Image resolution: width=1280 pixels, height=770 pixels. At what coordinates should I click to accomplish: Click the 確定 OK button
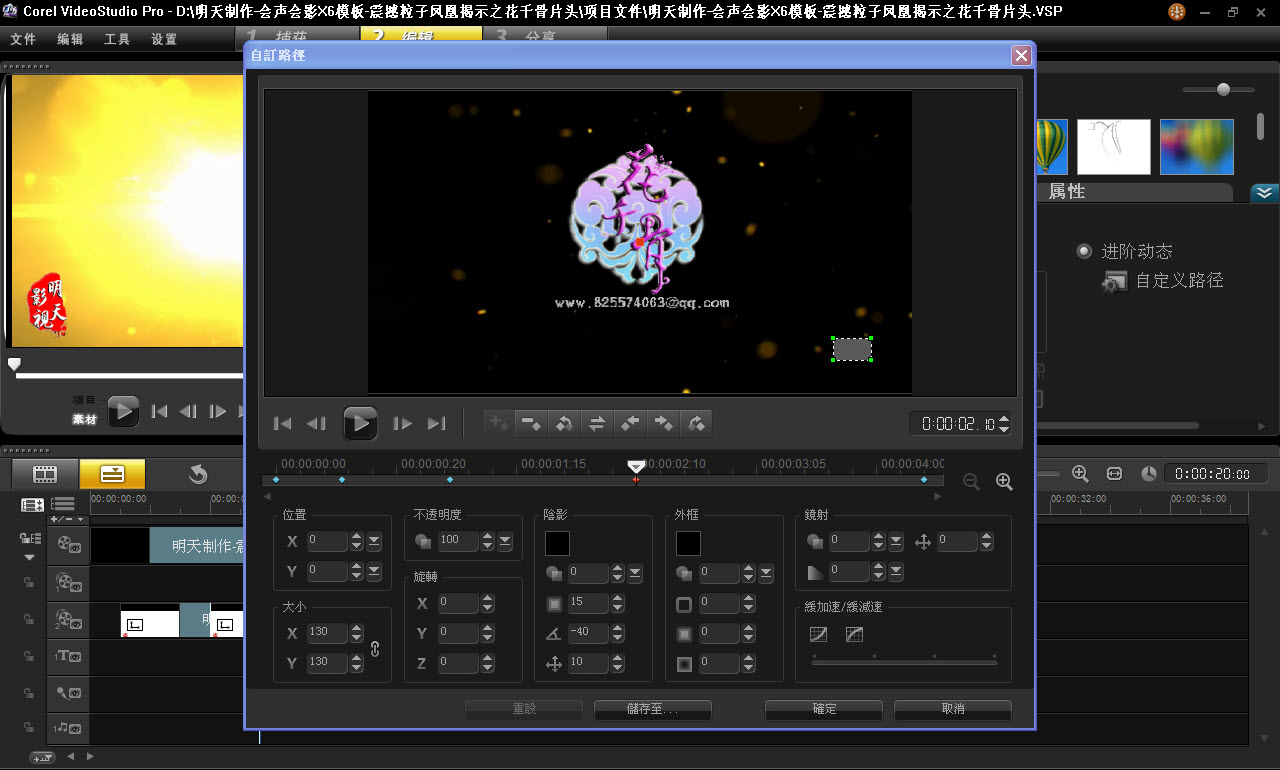(824, 709)
